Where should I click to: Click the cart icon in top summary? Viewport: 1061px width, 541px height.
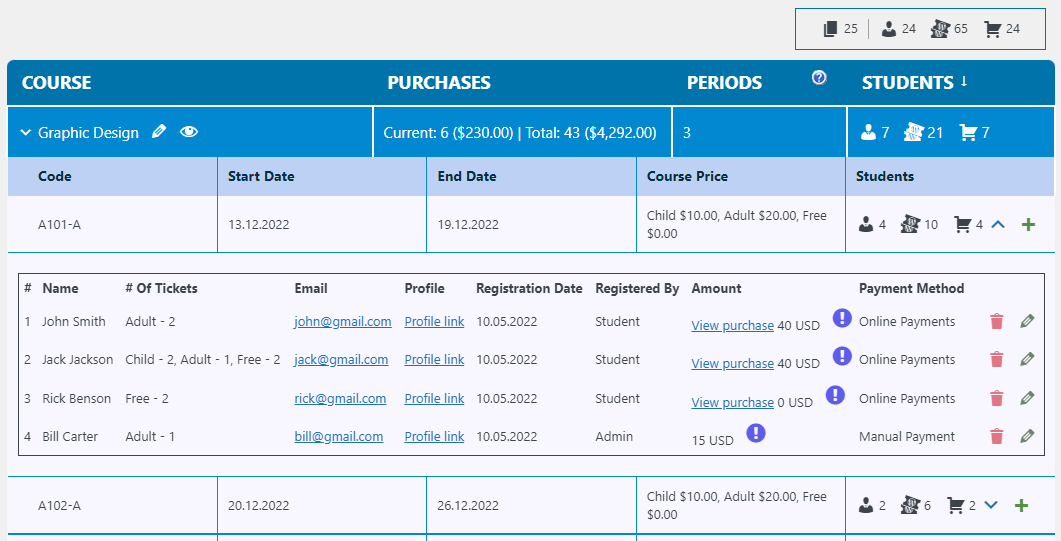992,29
